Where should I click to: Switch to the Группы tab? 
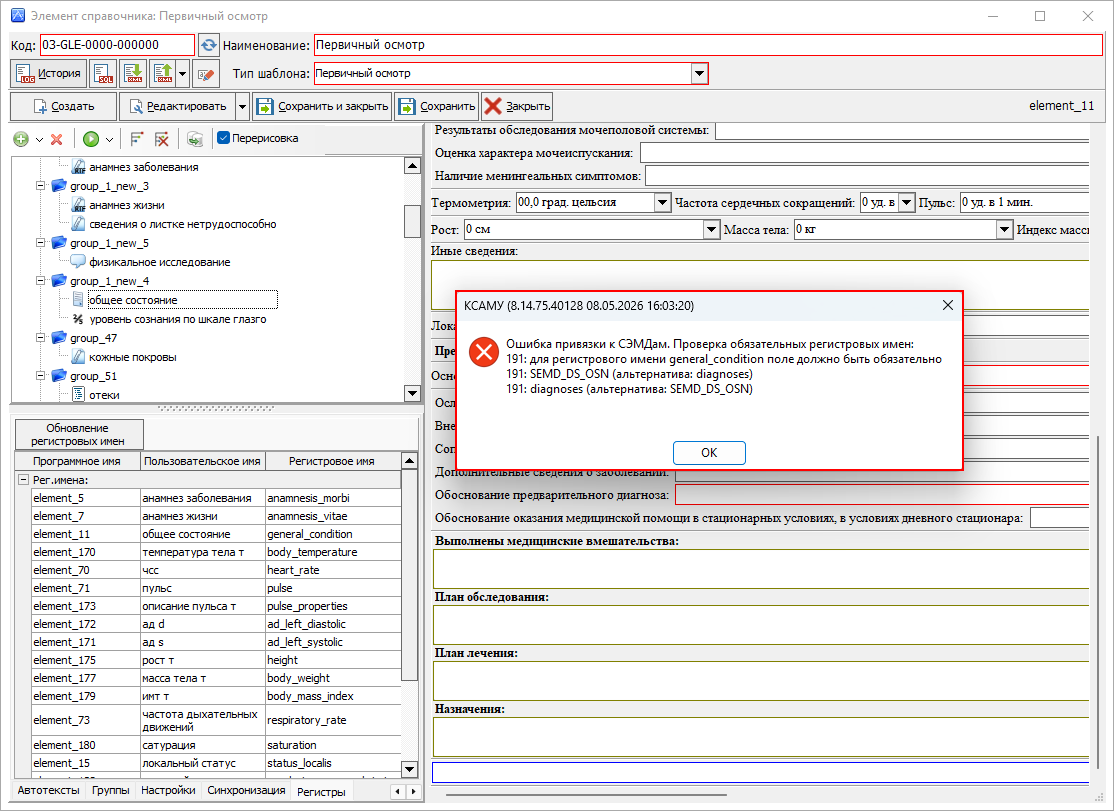(111, 790)
